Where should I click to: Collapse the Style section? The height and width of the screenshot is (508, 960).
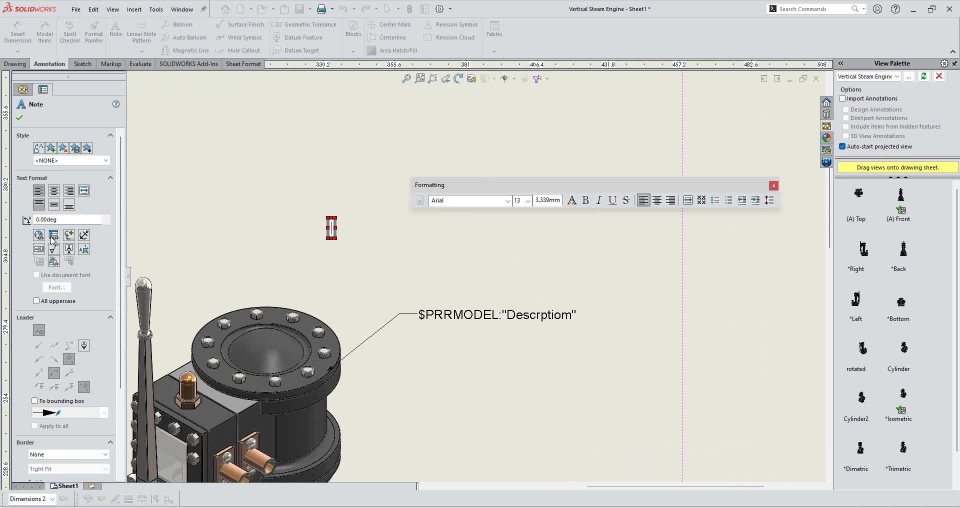pyautogui.click(x=110, y=135)
